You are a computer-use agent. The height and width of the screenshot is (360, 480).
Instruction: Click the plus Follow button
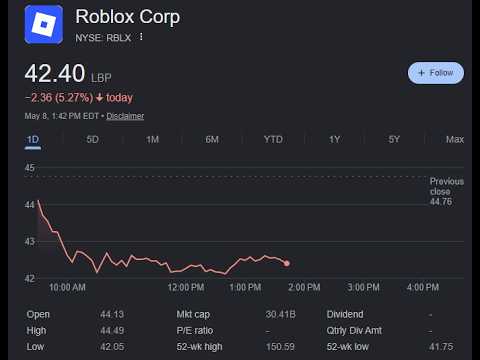[436, 73]
